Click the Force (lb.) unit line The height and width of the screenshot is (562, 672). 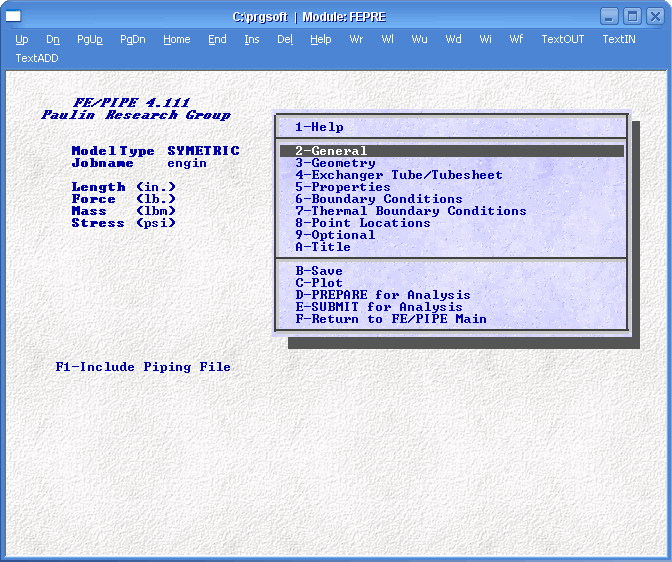pyautogui.click(x=123, y=199)
